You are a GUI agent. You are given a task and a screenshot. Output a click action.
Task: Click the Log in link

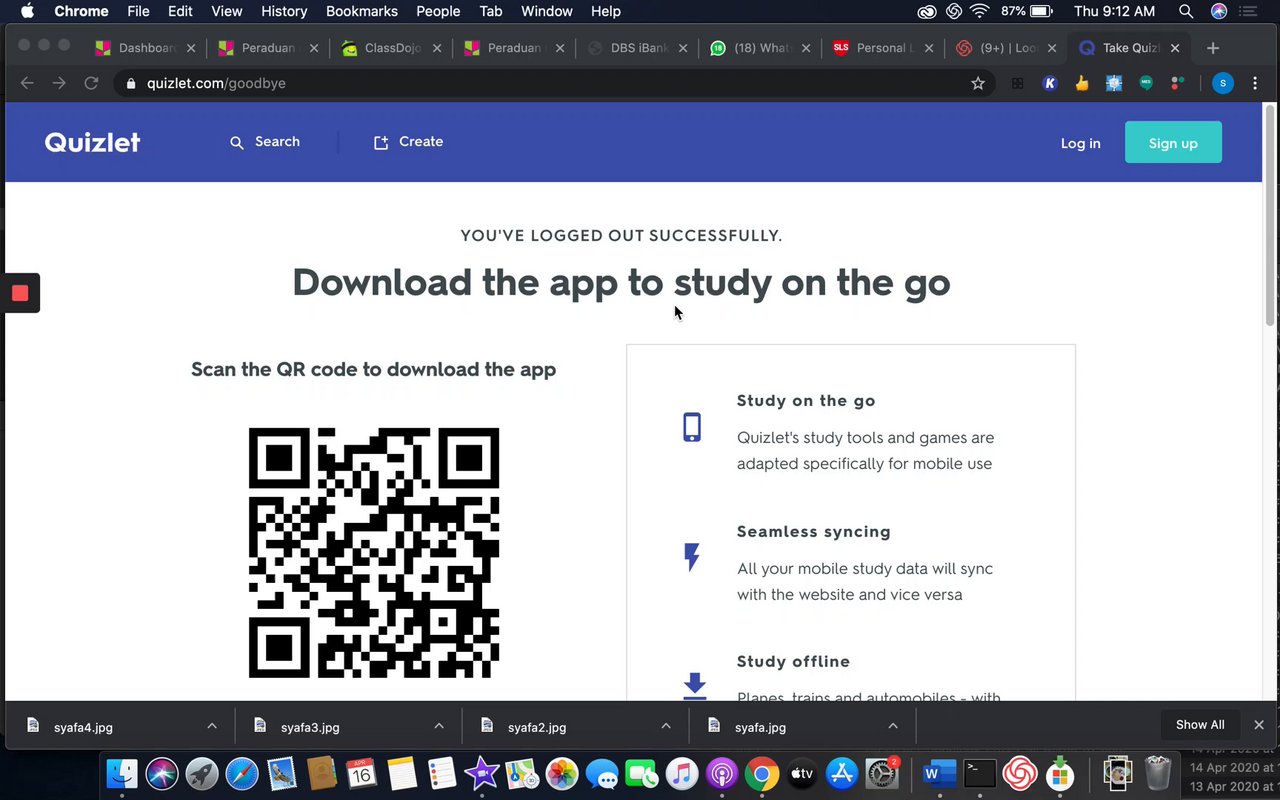point(1080,143)
